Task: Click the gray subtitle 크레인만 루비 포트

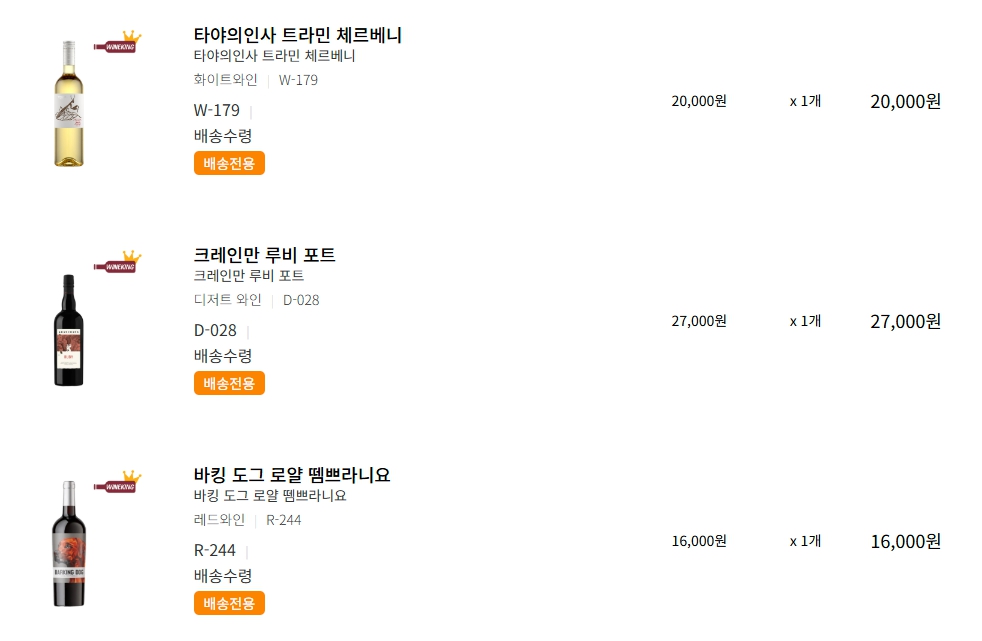Action: [x=249, y=275]
